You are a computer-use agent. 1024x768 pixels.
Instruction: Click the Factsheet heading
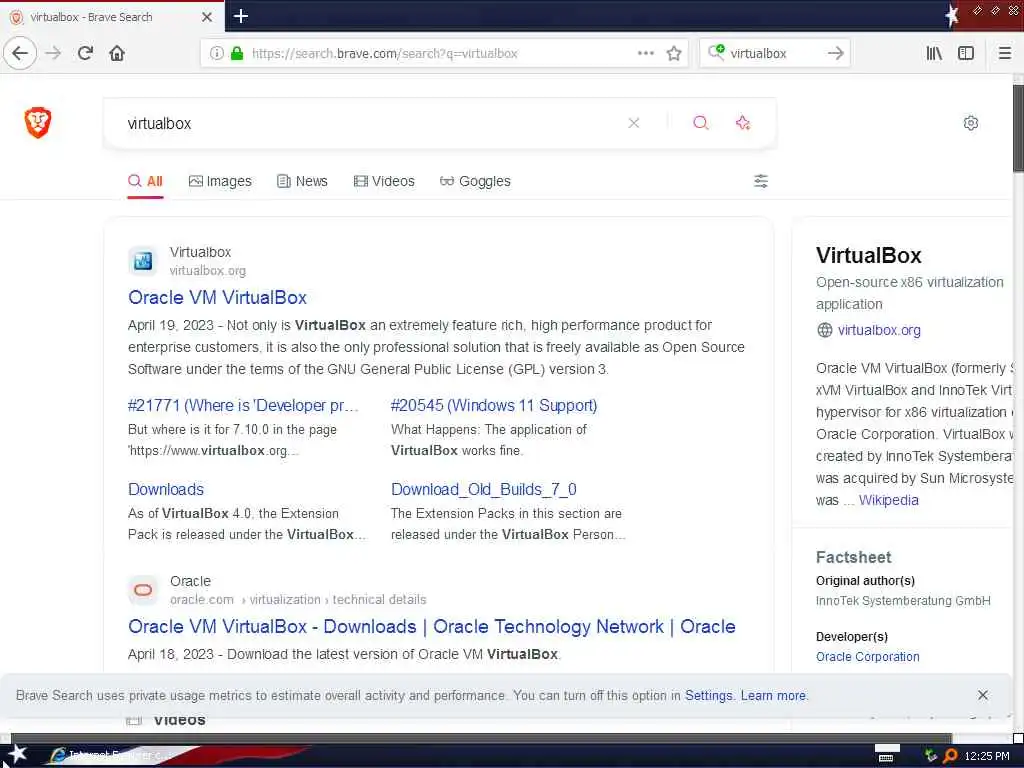coord(853,557)
